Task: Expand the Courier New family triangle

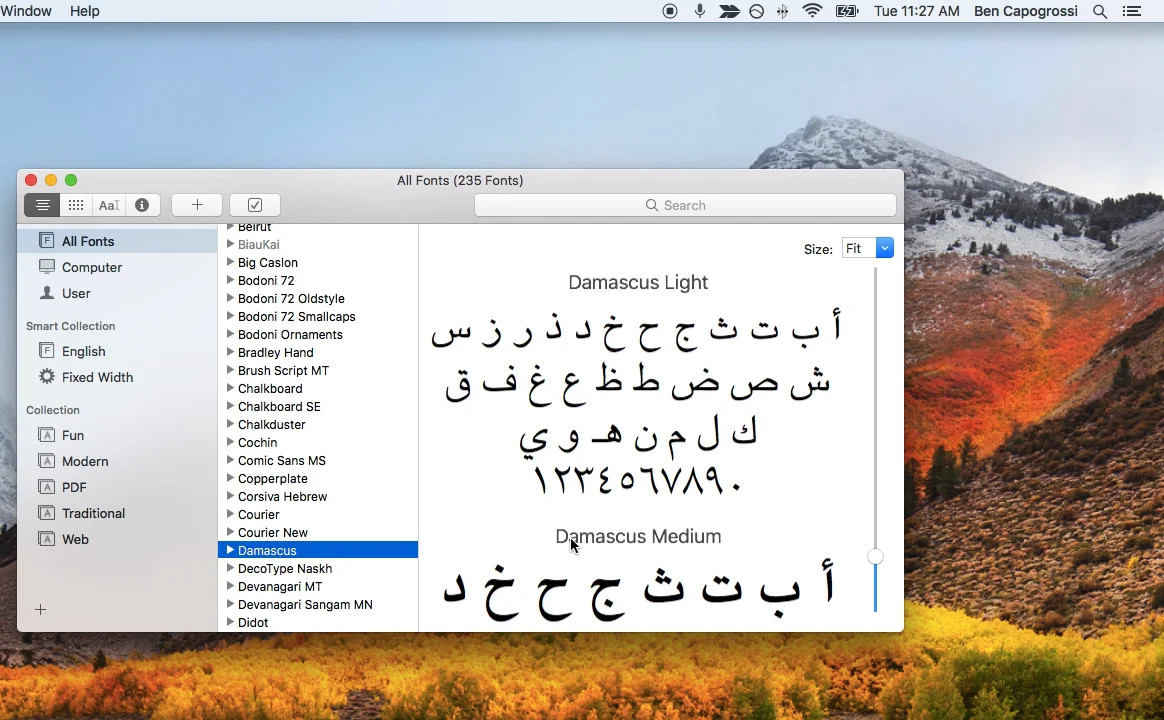Action: [230, 532]
